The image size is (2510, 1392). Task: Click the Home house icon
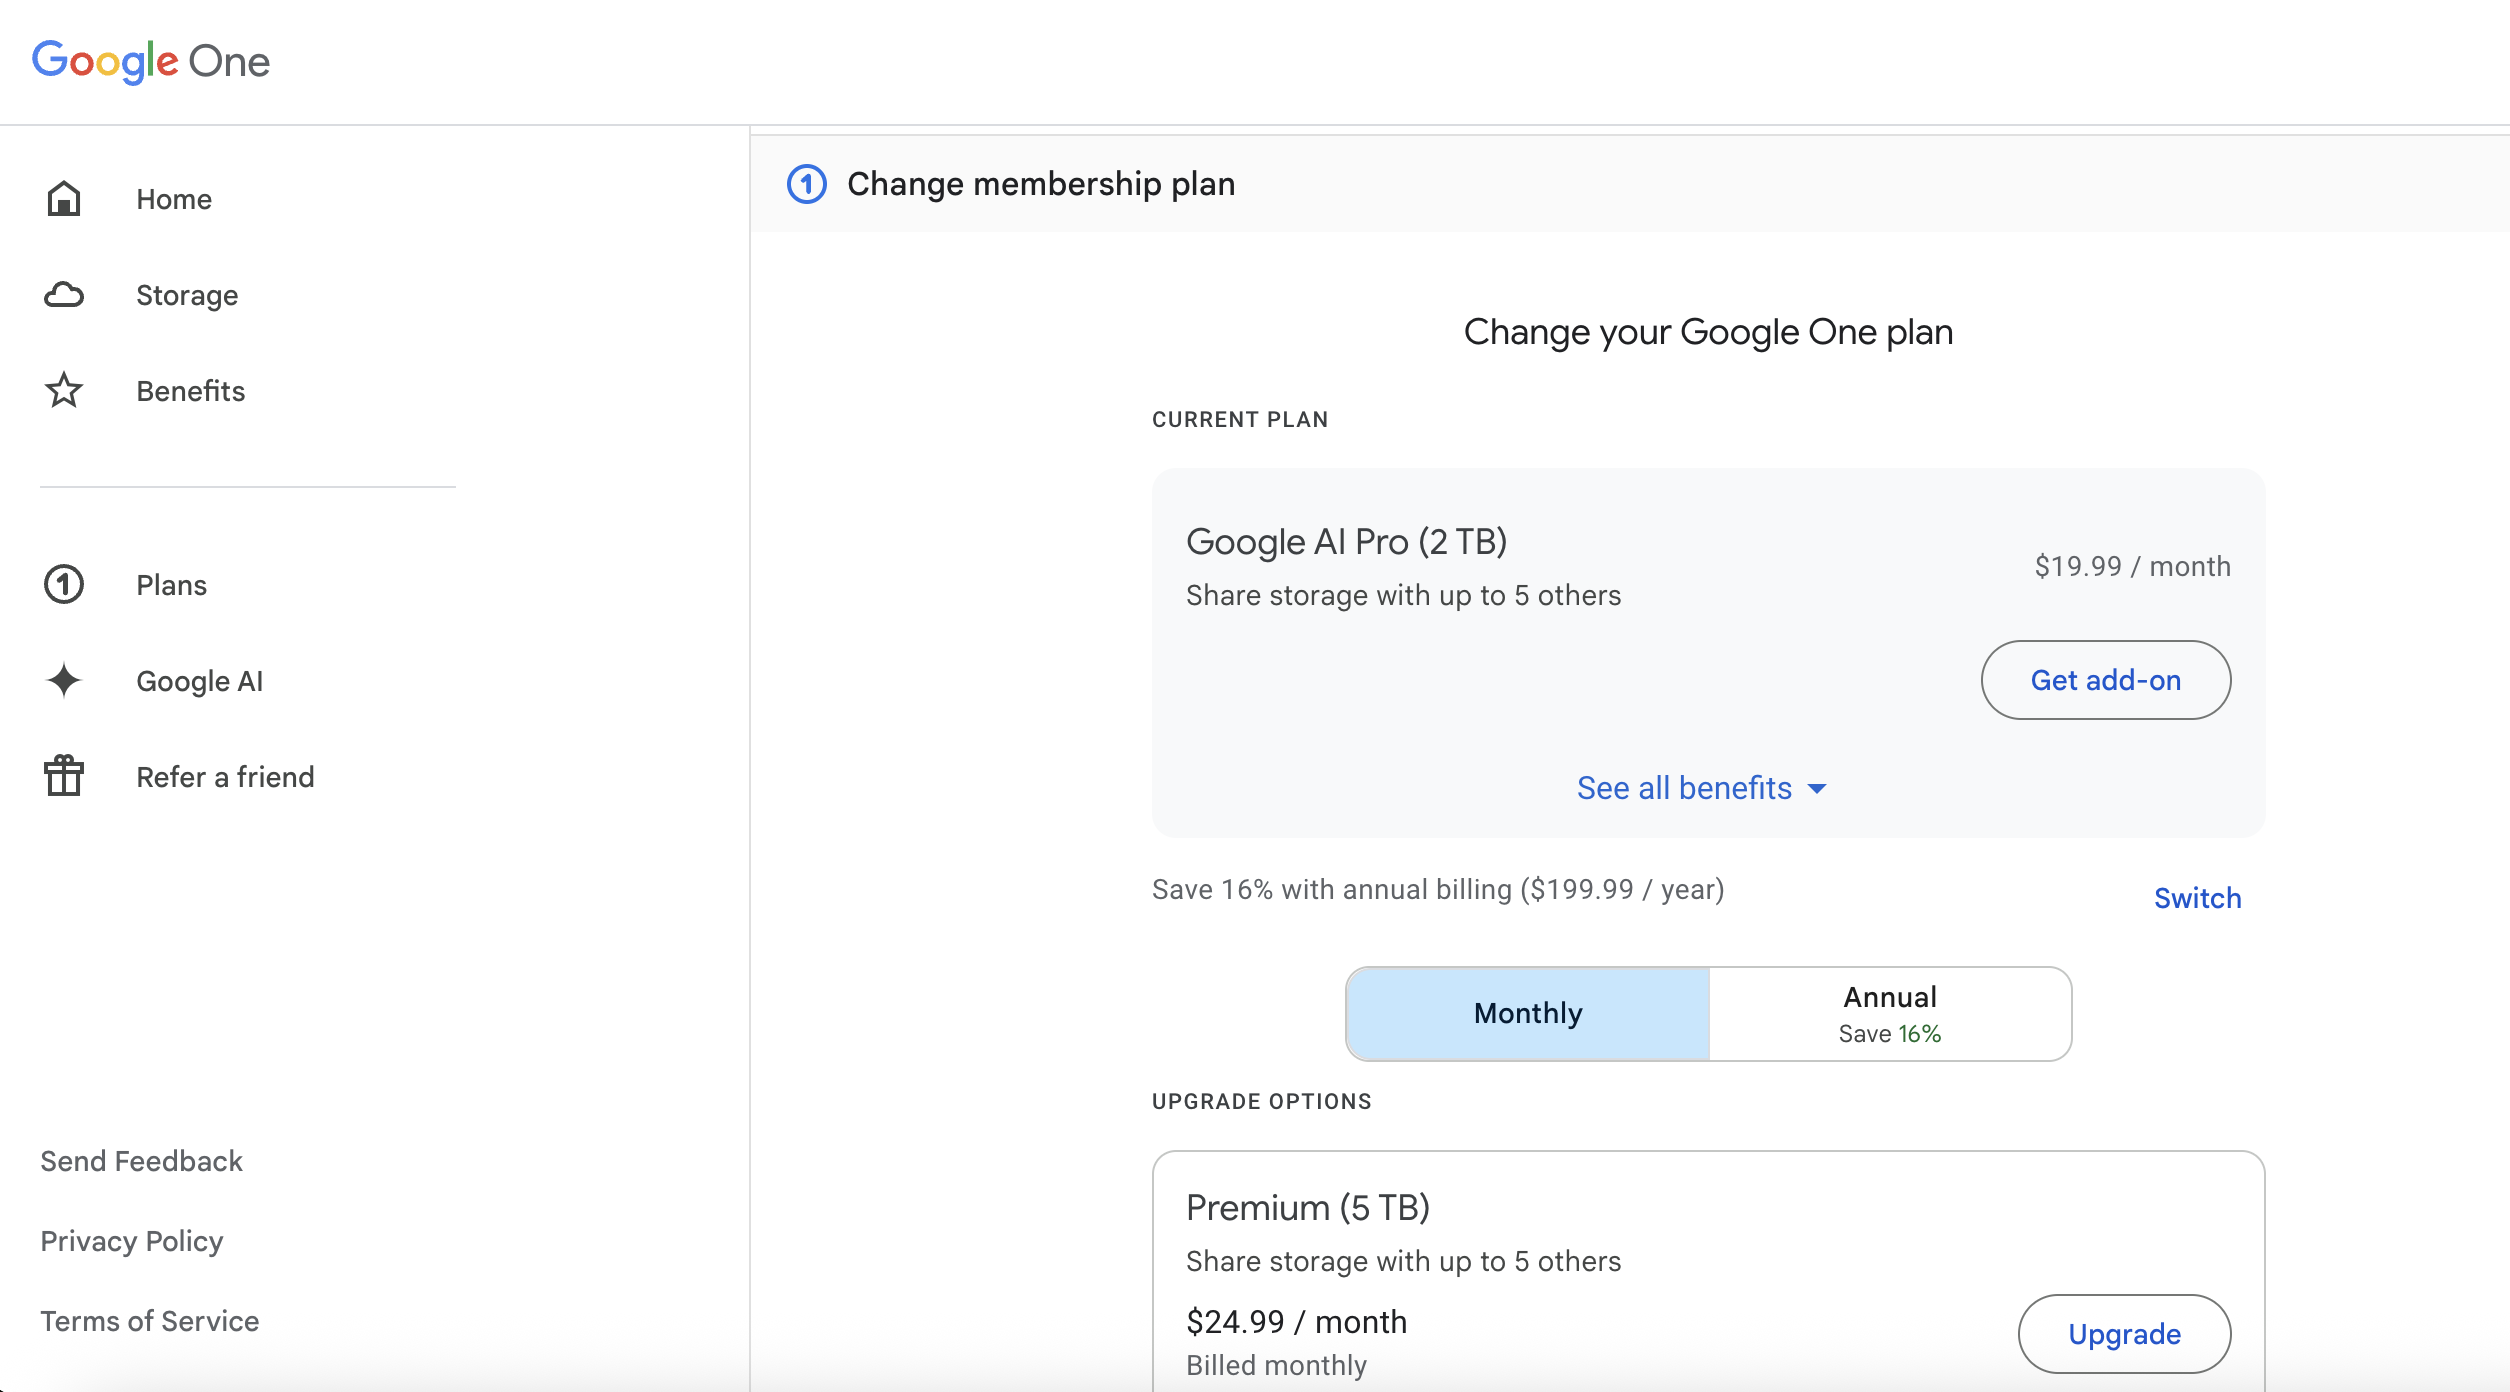(64, 199)
